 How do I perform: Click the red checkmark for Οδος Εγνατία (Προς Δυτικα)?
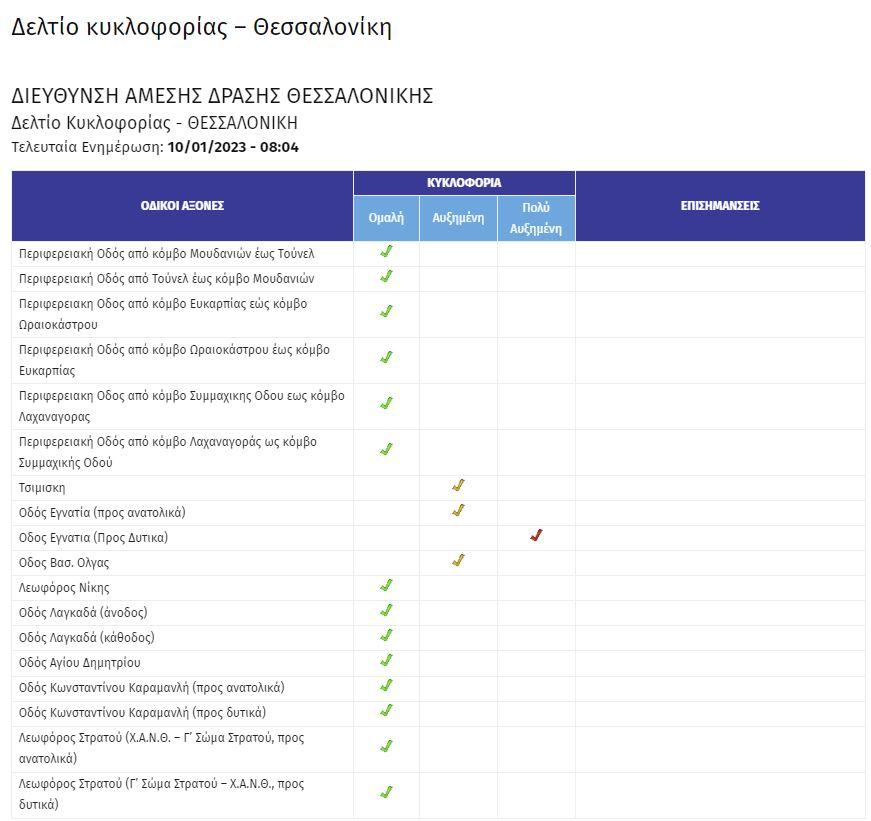pyautogui.click(x=536, y=537)
